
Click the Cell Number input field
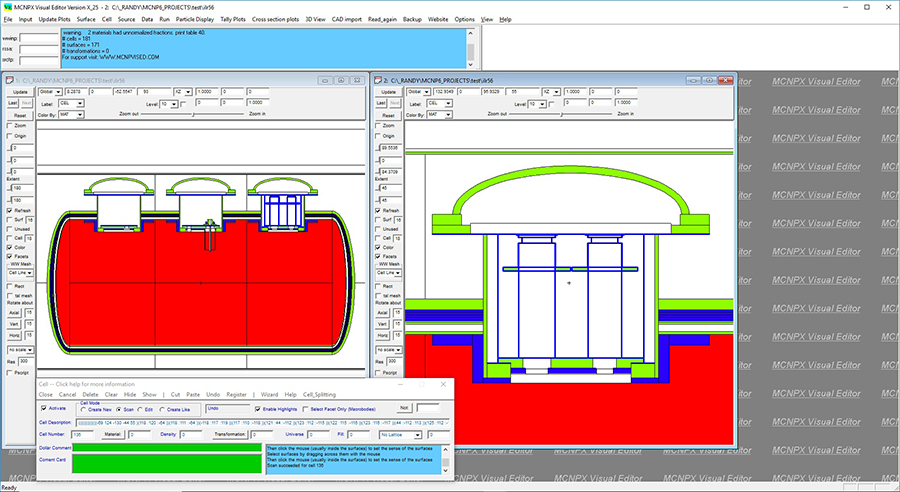tap(83, 435)
